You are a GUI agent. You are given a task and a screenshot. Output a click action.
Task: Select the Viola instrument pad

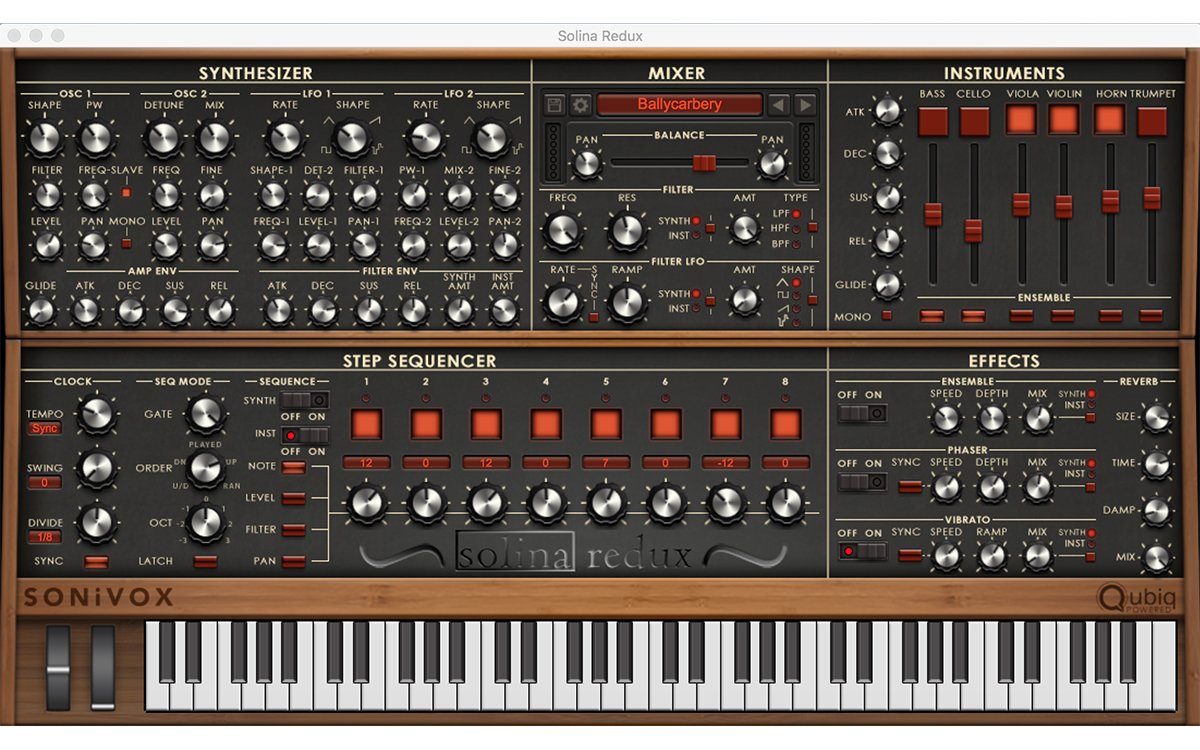pyautogui.click(x=1022, y=118)
